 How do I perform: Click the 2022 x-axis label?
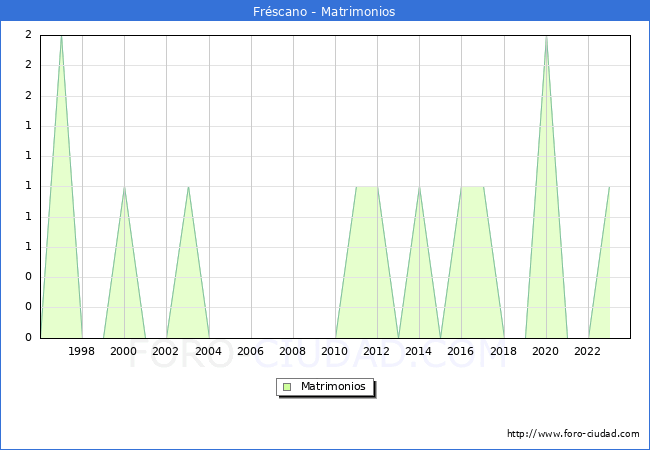click(587, 351)
